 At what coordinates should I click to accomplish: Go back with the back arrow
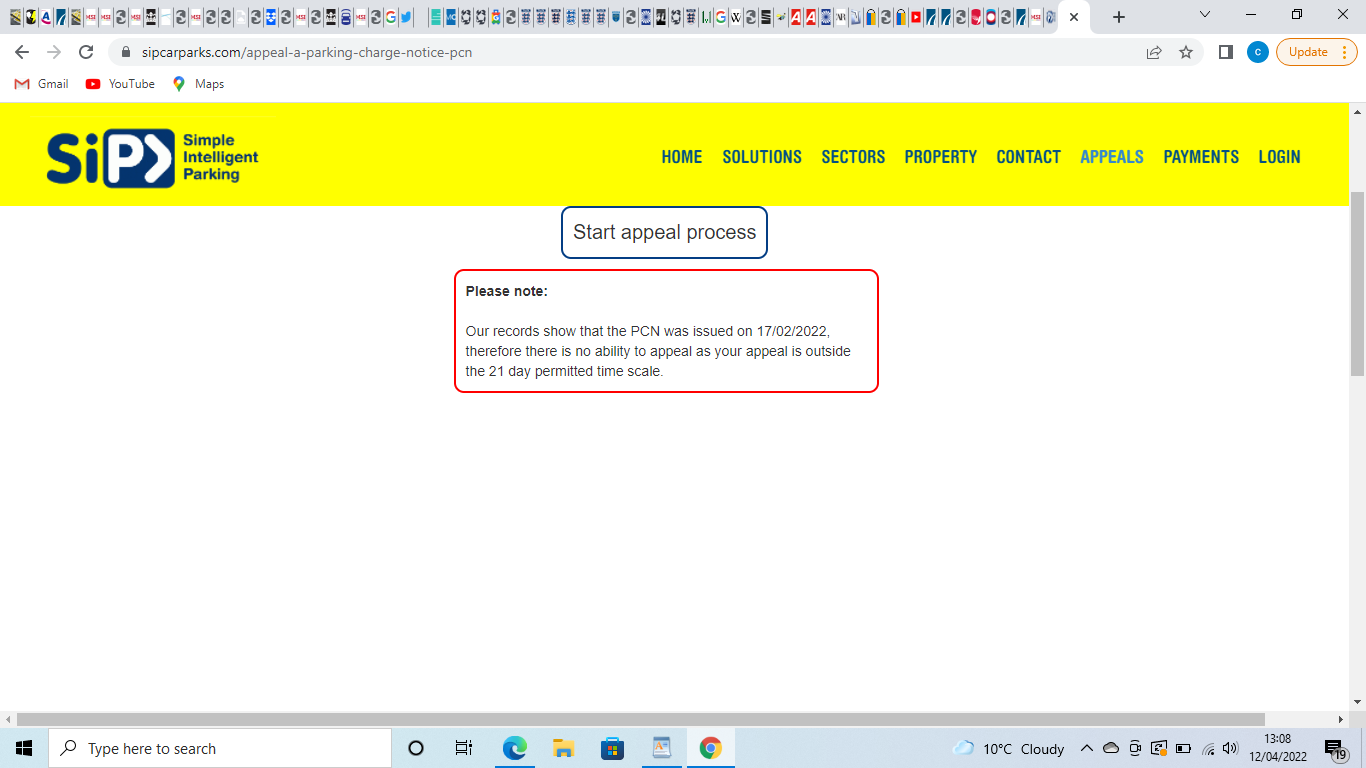click(22, 52)
